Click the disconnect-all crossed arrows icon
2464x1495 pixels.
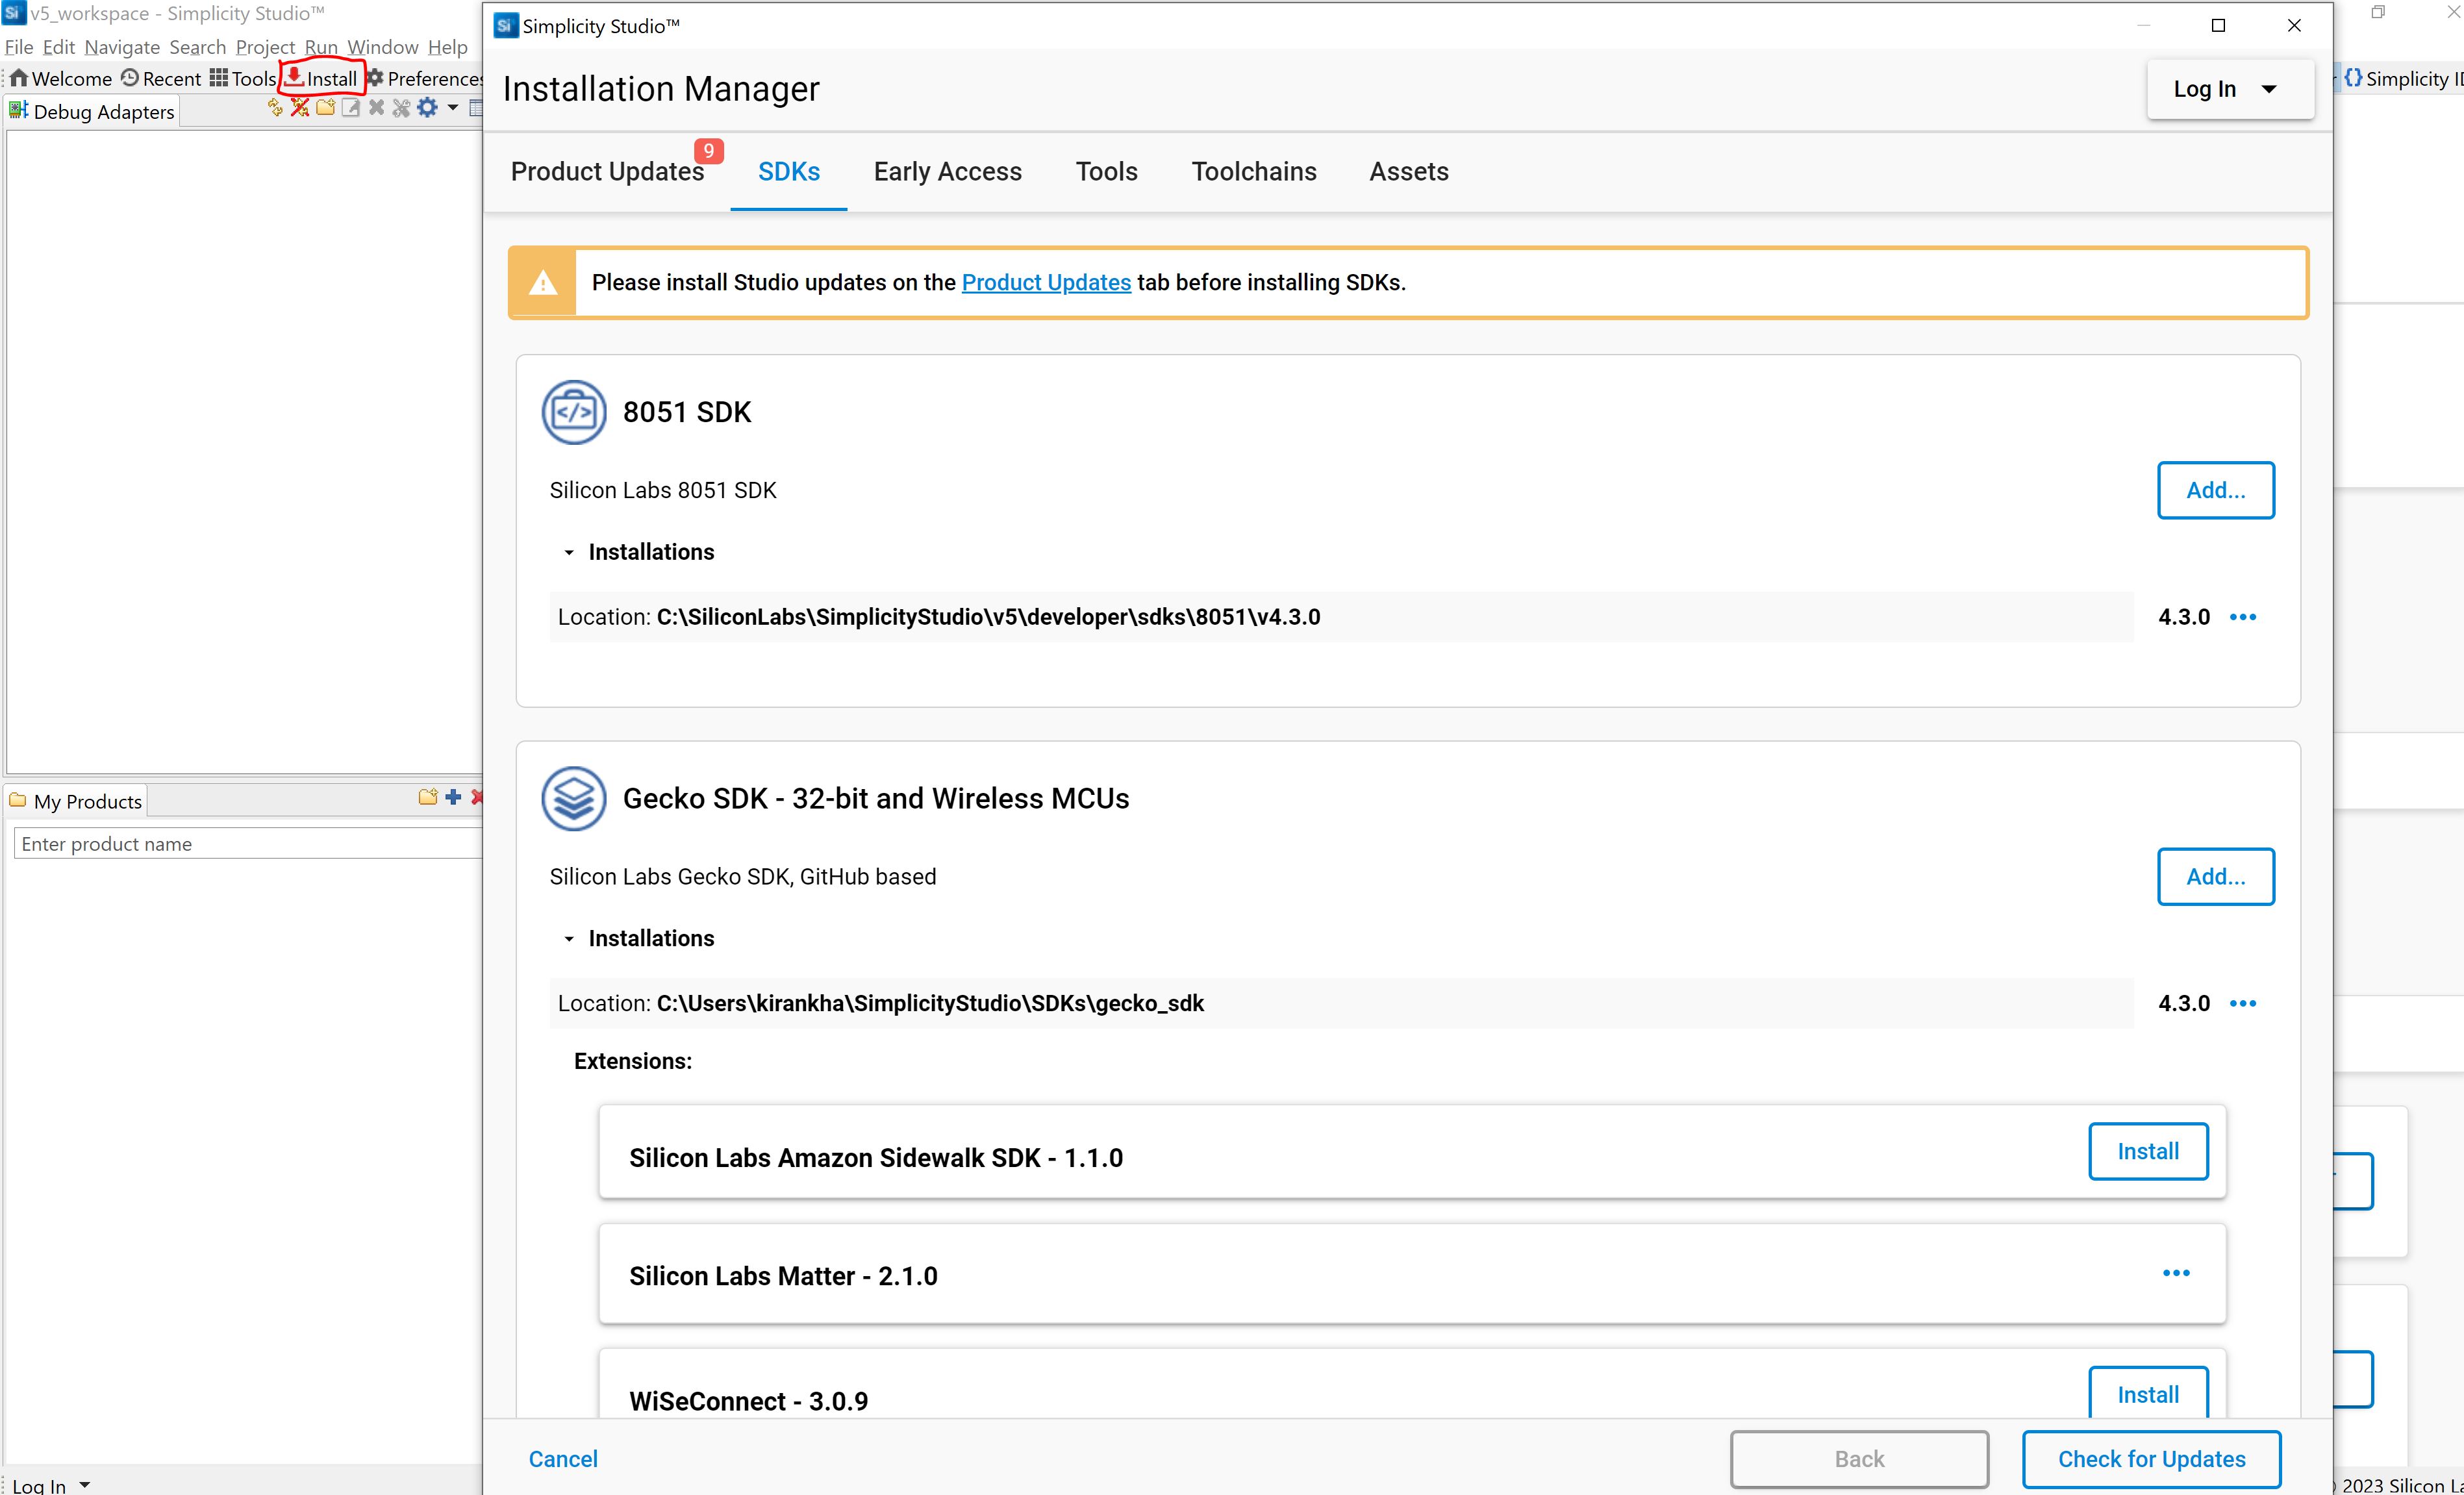(x=300, y=108)
